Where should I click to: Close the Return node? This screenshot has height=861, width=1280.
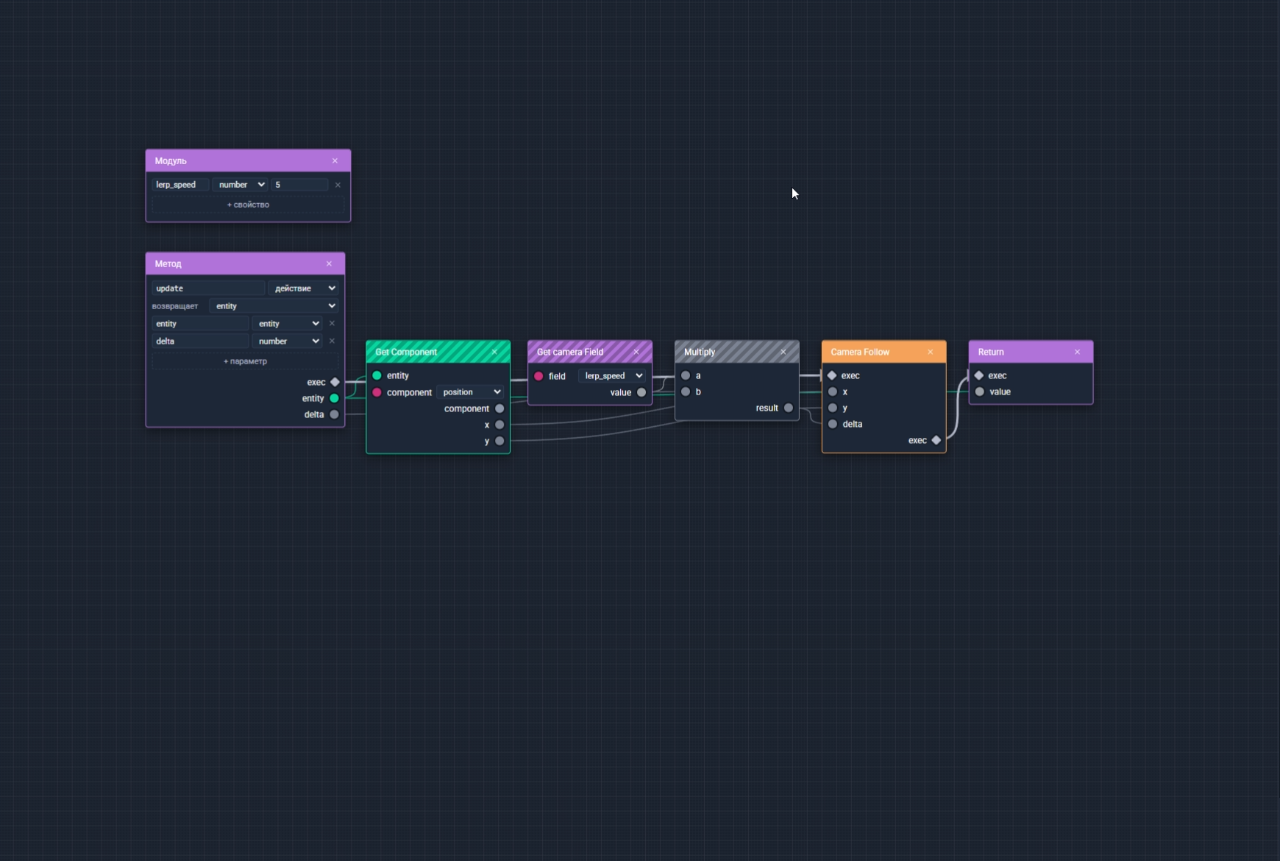1077,352
